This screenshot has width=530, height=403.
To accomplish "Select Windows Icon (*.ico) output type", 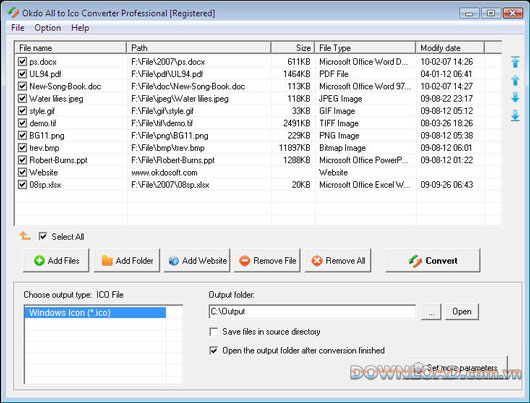I will click(95, 312).
